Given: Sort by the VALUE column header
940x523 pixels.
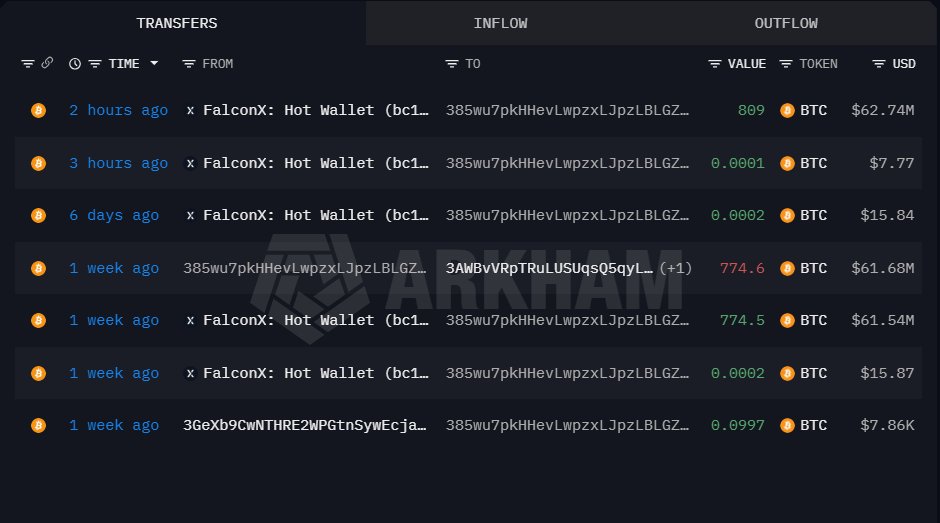Looking at the screenshot, I should (747, 64).
